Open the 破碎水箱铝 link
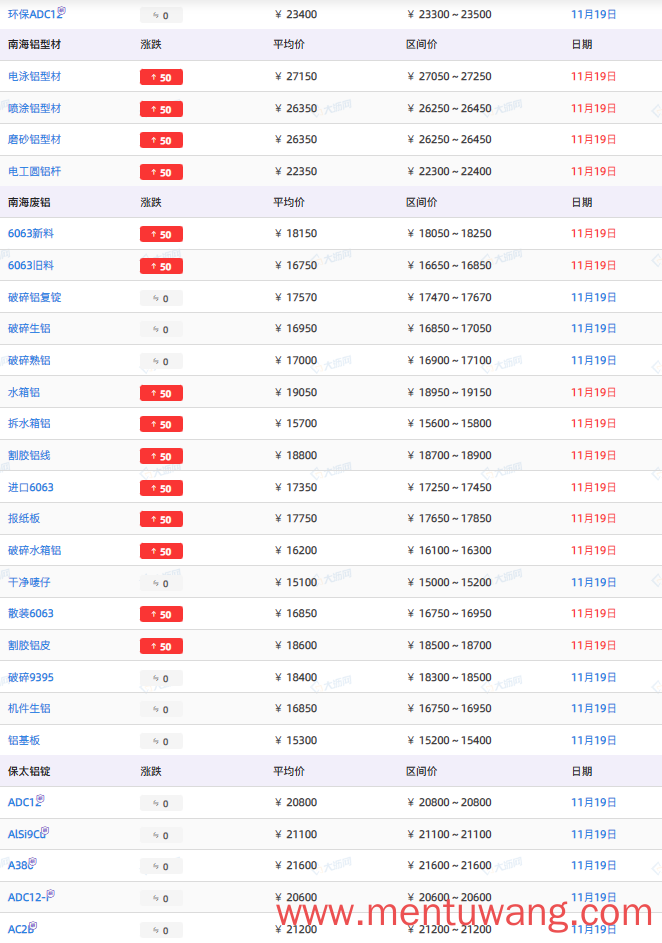This screenshot has width=662, height=943. [x=34, y=550]
